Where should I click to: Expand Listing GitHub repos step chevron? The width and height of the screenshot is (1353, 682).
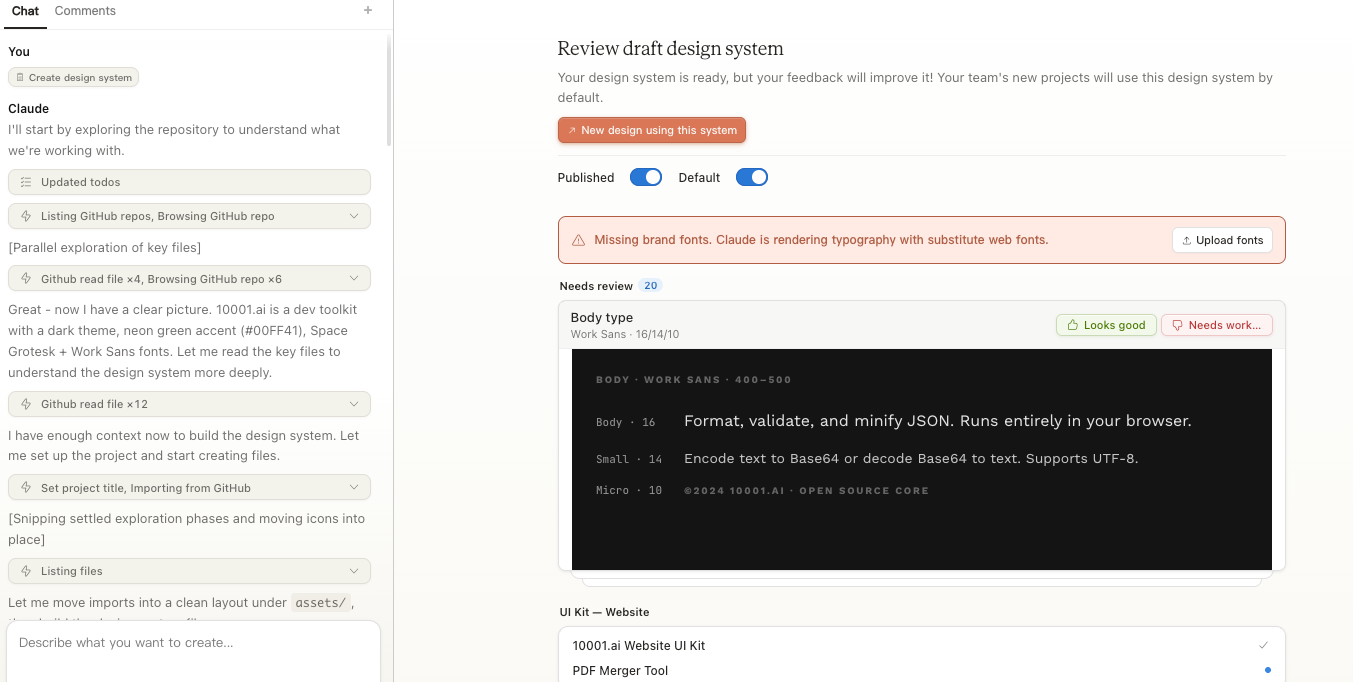point(354,216)
